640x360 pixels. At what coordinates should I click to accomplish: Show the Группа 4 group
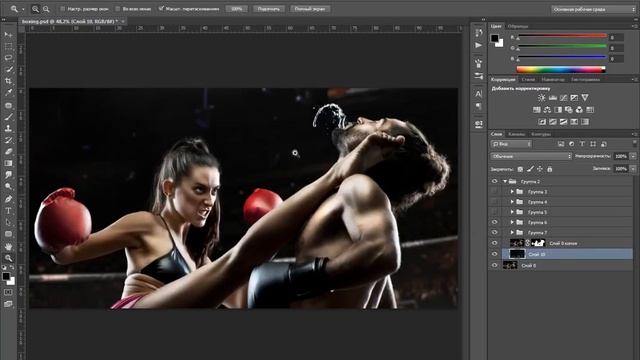pyautogui.click(x=494, y=202)
